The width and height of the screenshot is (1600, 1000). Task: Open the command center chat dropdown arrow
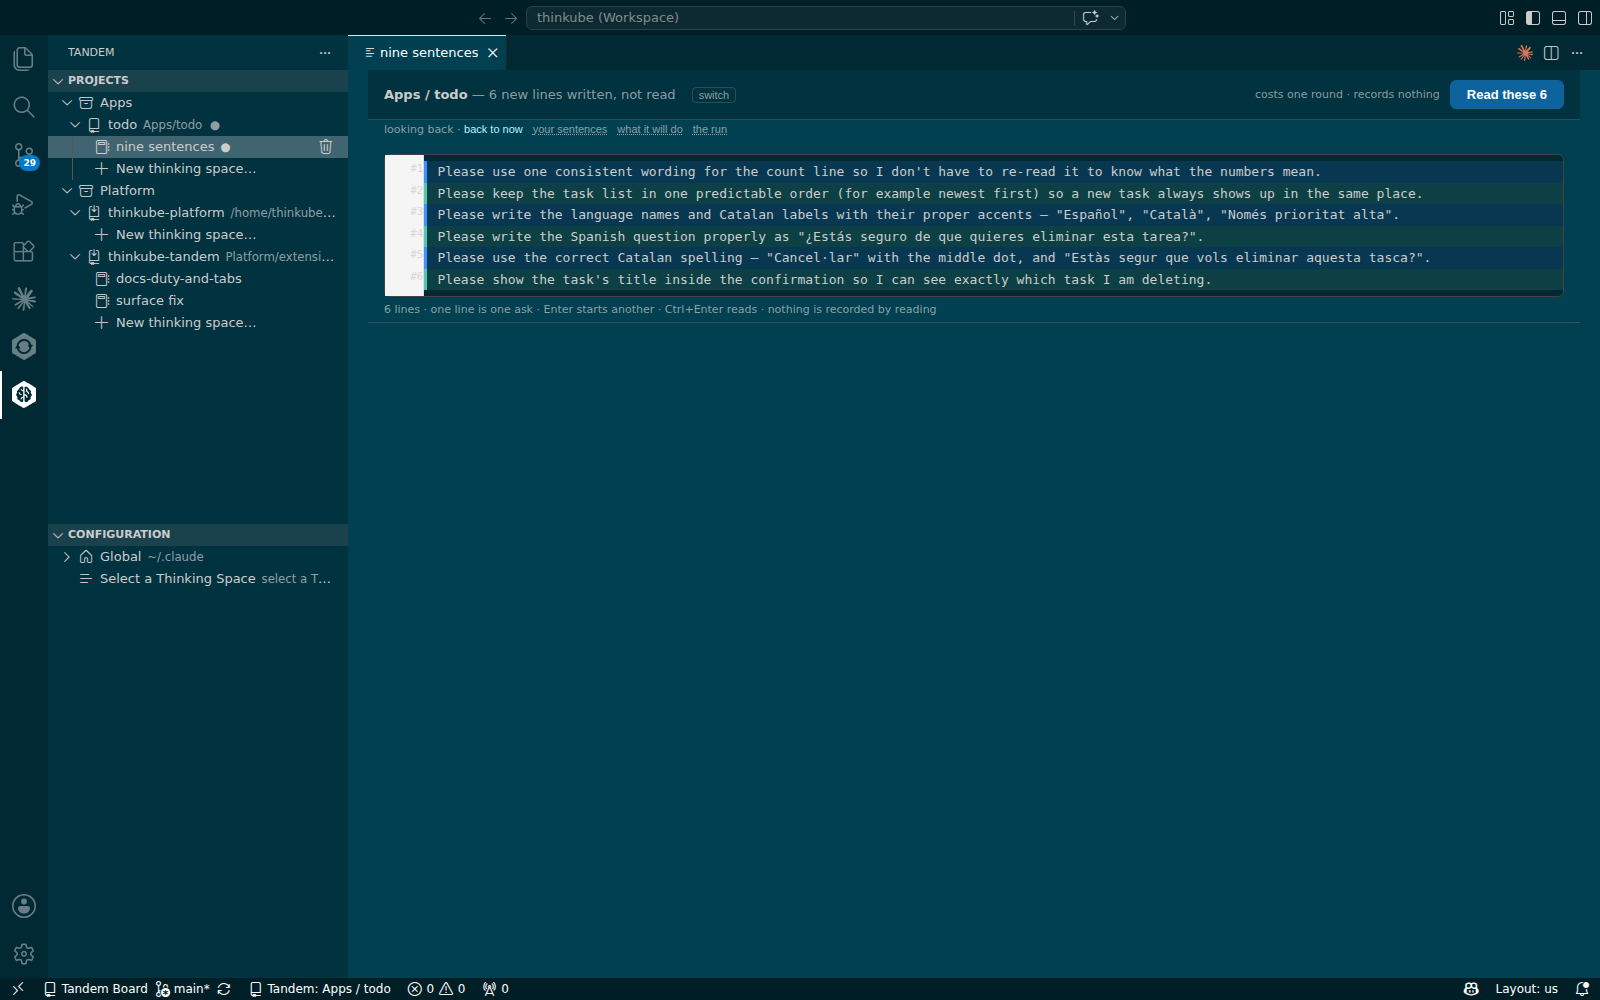(1114, 18)
